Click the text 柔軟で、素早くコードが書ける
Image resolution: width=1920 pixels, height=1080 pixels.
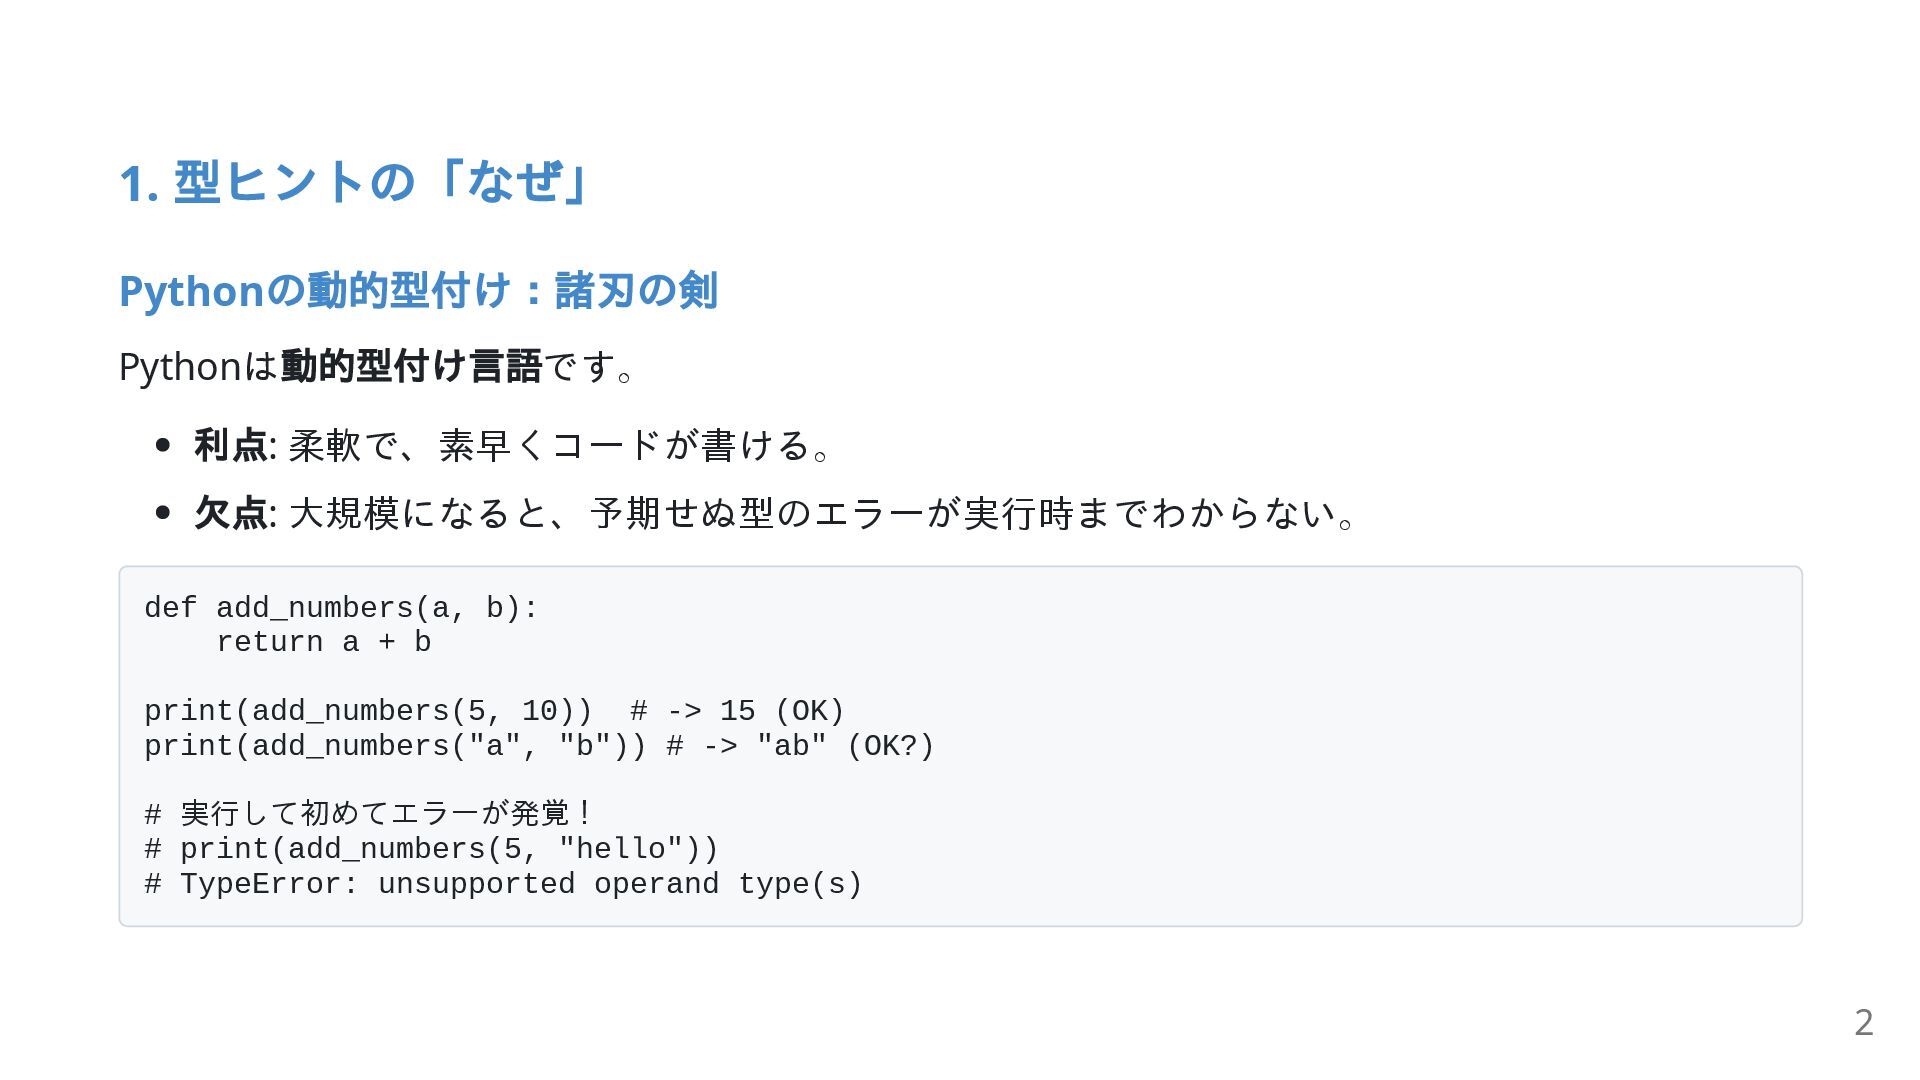[x=549, y=445]
